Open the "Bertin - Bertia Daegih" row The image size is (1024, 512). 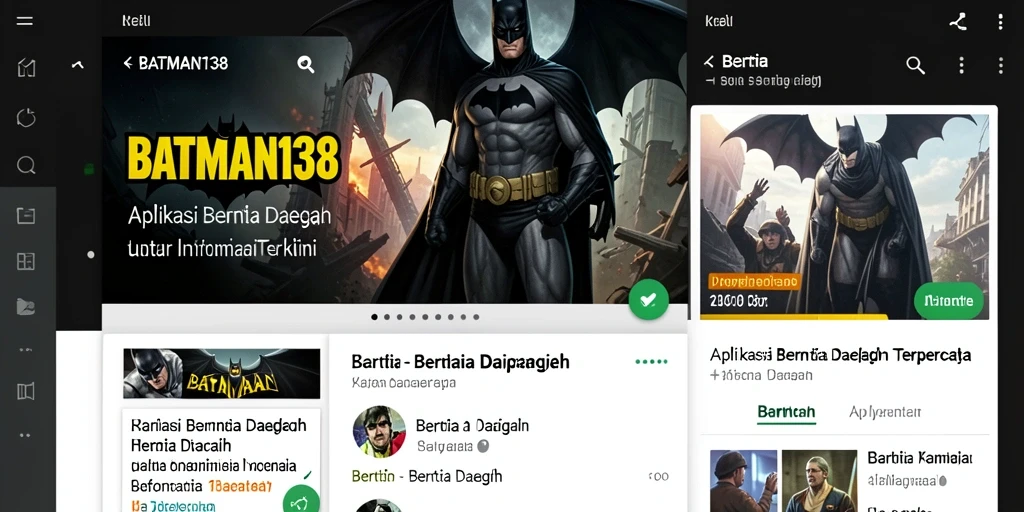(x=426, y=476)
